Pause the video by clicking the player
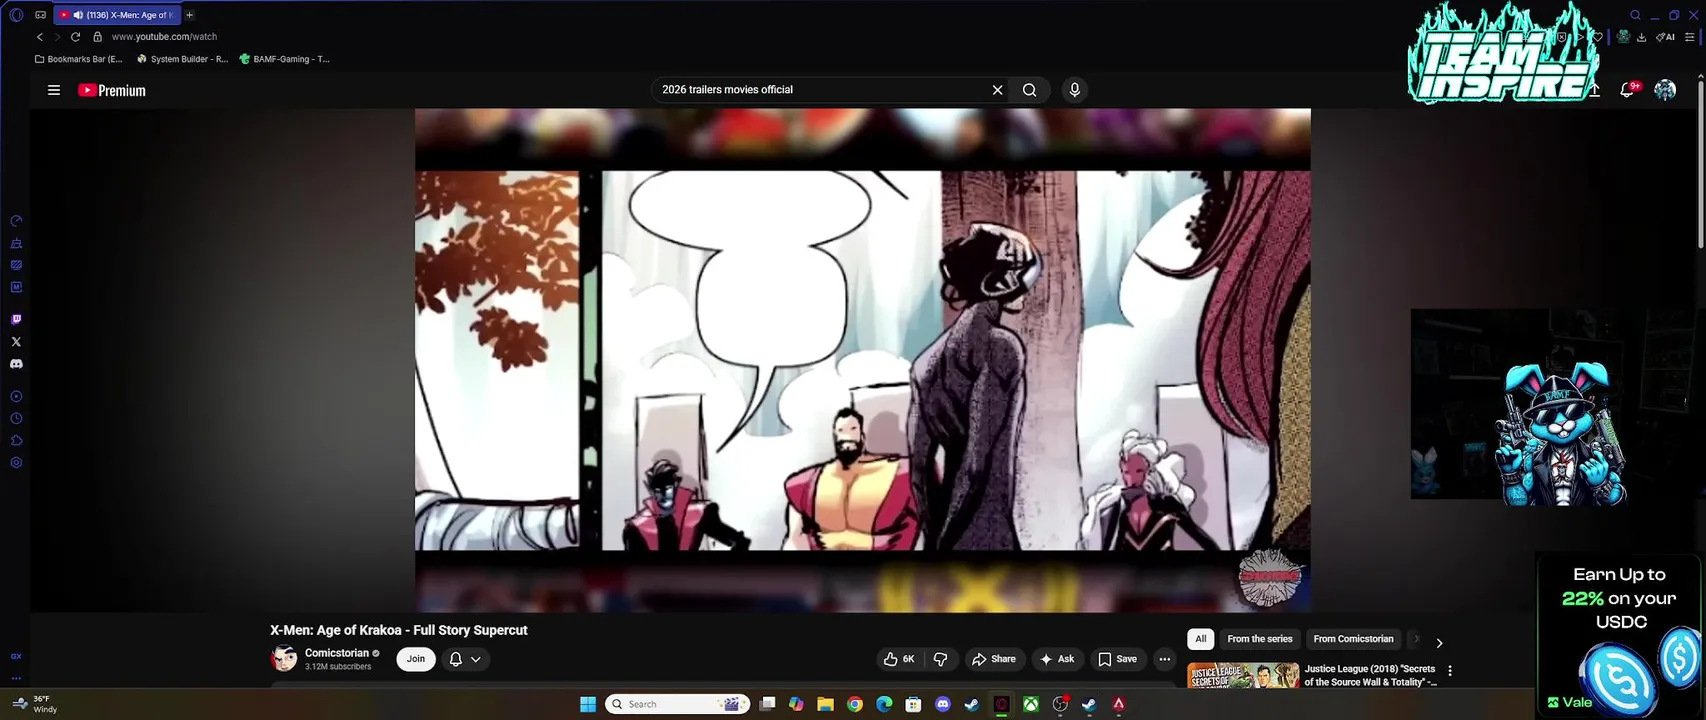This screenshot has height=720, width=1706. pos(862,360)
